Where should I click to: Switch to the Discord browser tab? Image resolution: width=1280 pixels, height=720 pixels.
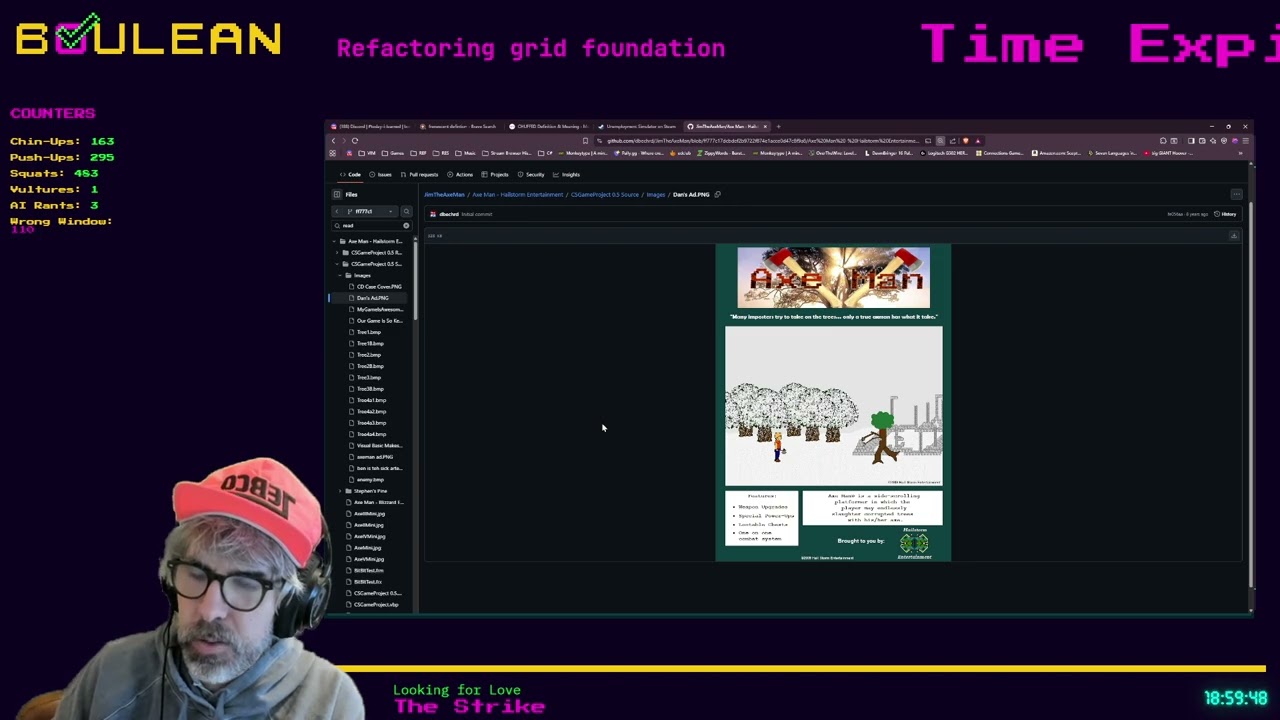(370, 127)
